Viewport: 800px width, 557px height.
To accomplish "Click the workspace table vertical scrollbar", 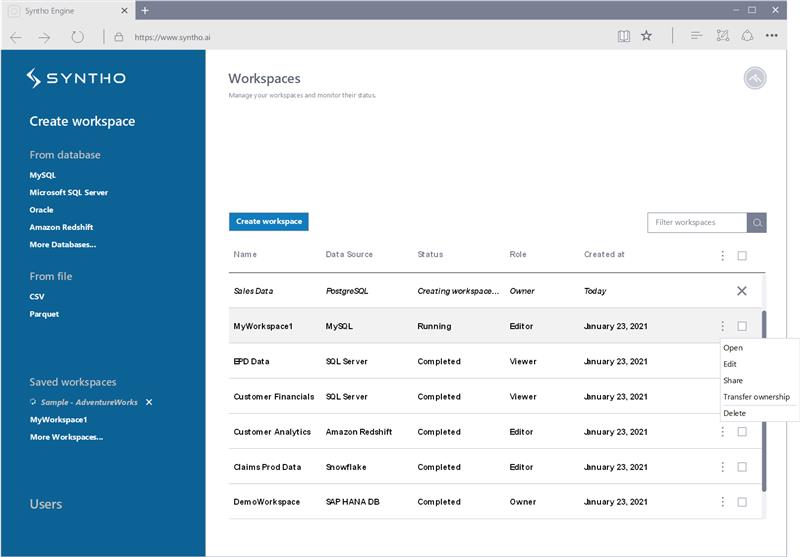I will 764,401.
